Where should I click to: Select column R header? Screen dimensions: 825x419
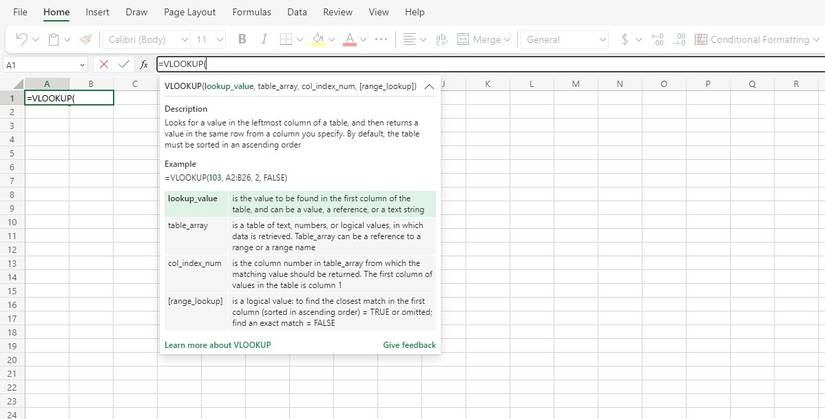pyautogui.click(x=796, y=84)
